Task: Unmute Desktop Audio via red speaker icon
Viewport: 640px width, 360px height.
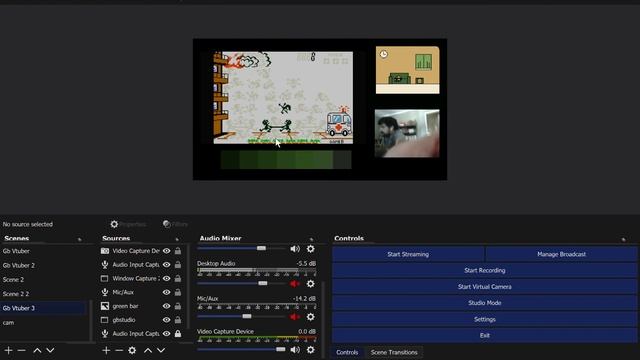Action: (295, 283)
